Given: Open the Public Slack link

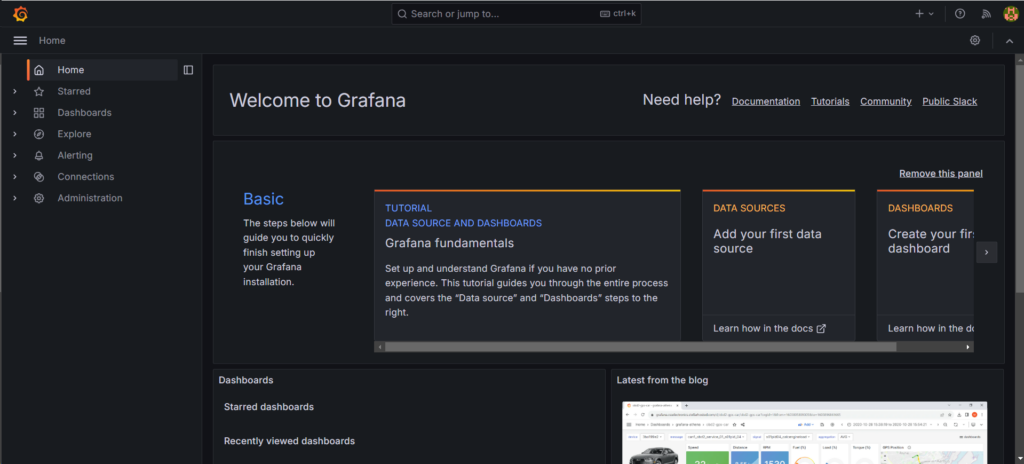Looking at the screenshot, I should tap(950, 101).
